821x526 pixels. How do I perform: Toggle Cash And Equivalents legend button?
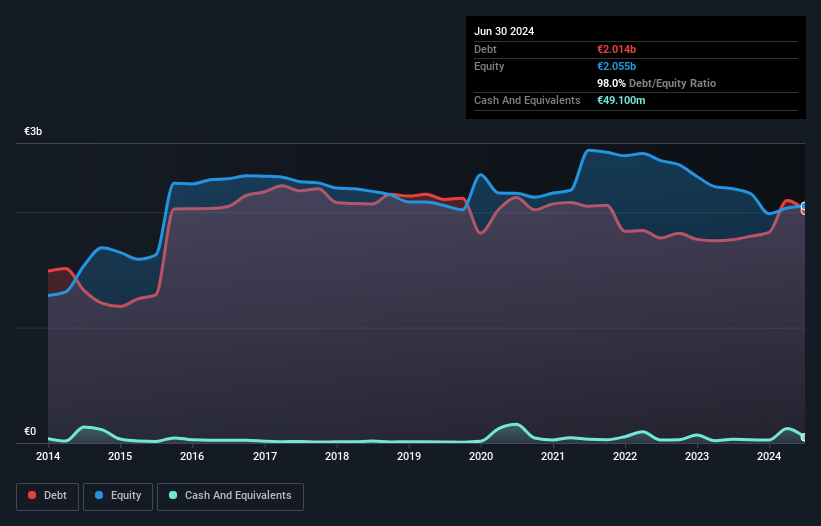tap(230, 496)
